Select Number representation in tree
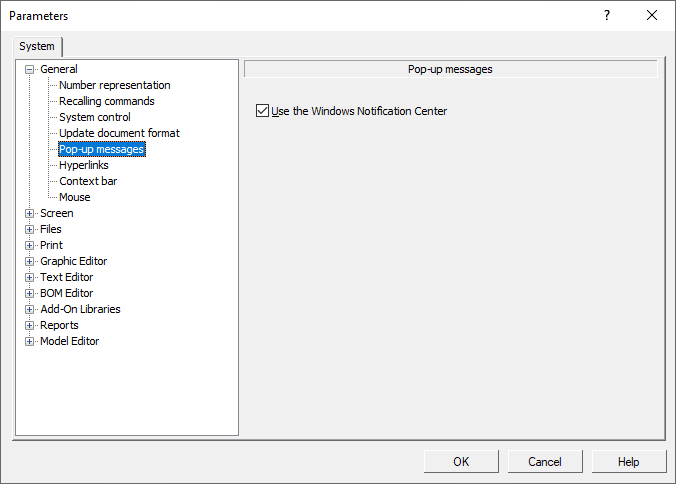676x484 pixels. pyautogui.click(x=114, y=85)
